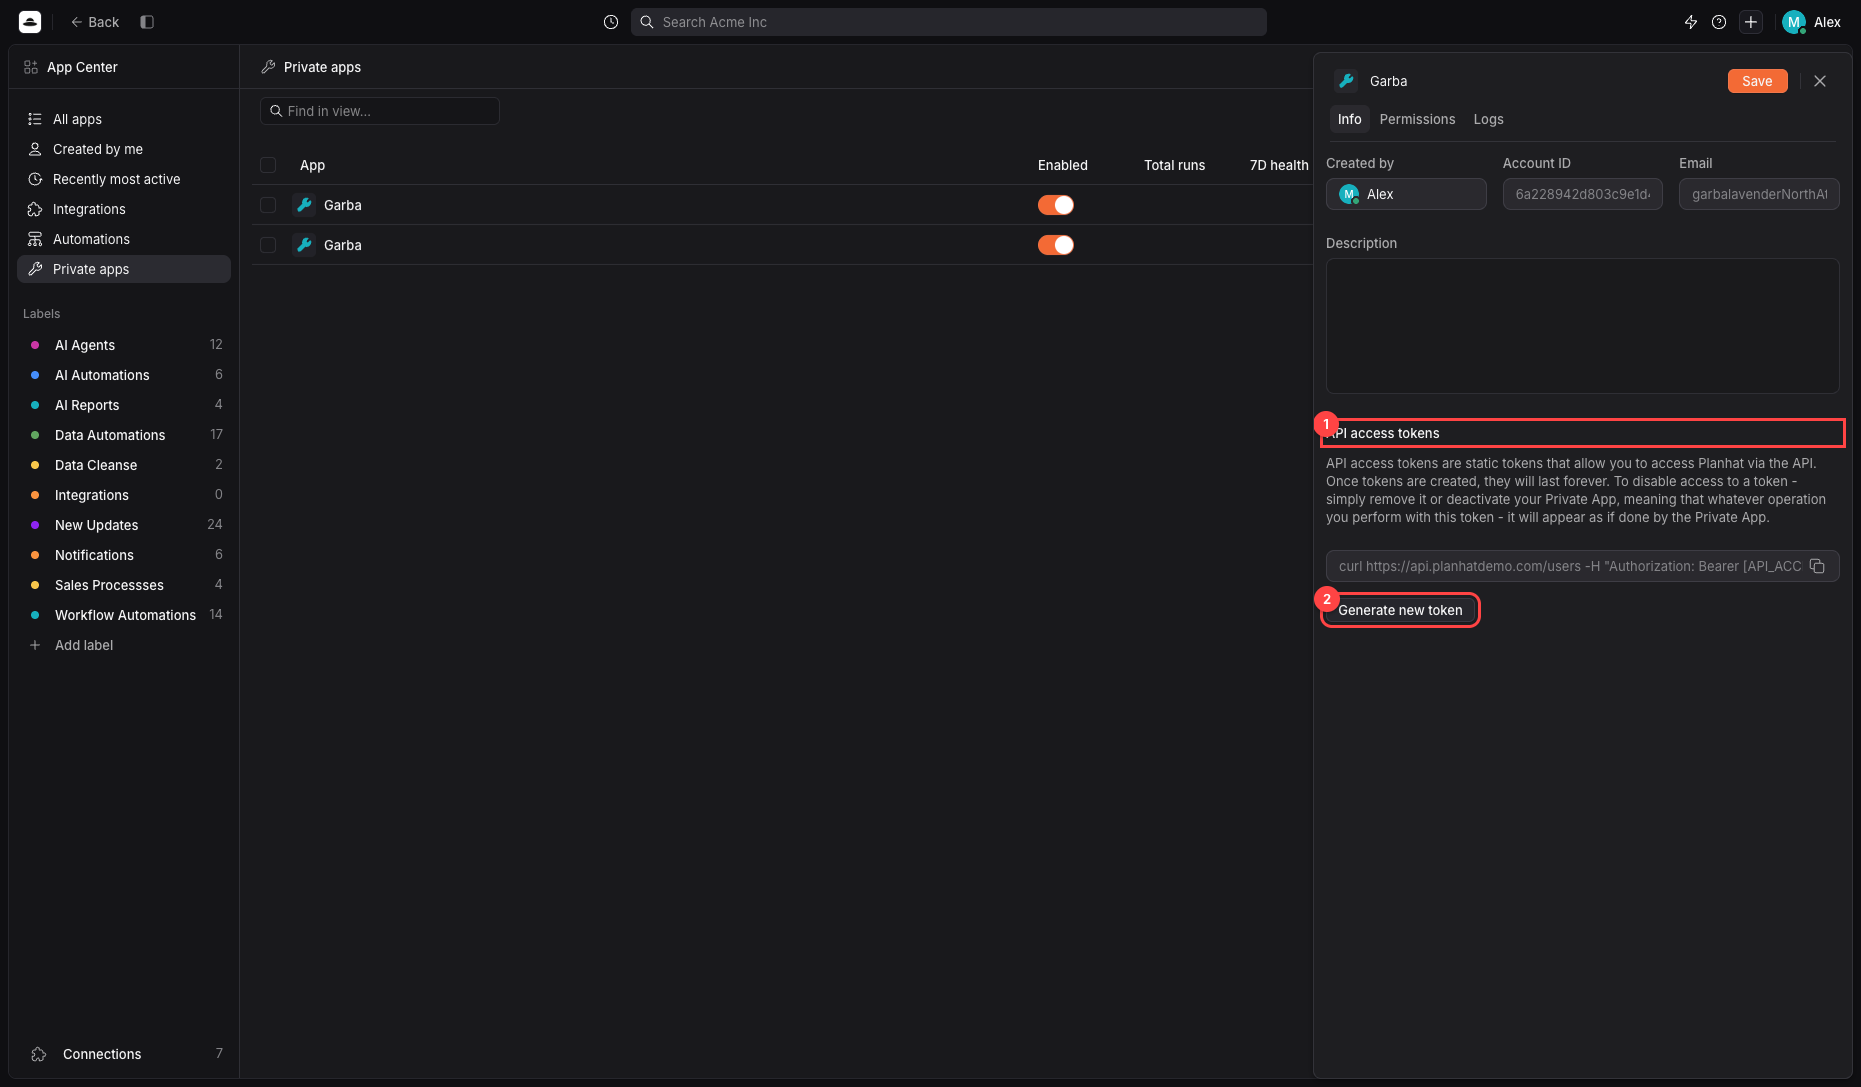Click the Email field
The image size is (1861, 1087).
pos(1759,194)
